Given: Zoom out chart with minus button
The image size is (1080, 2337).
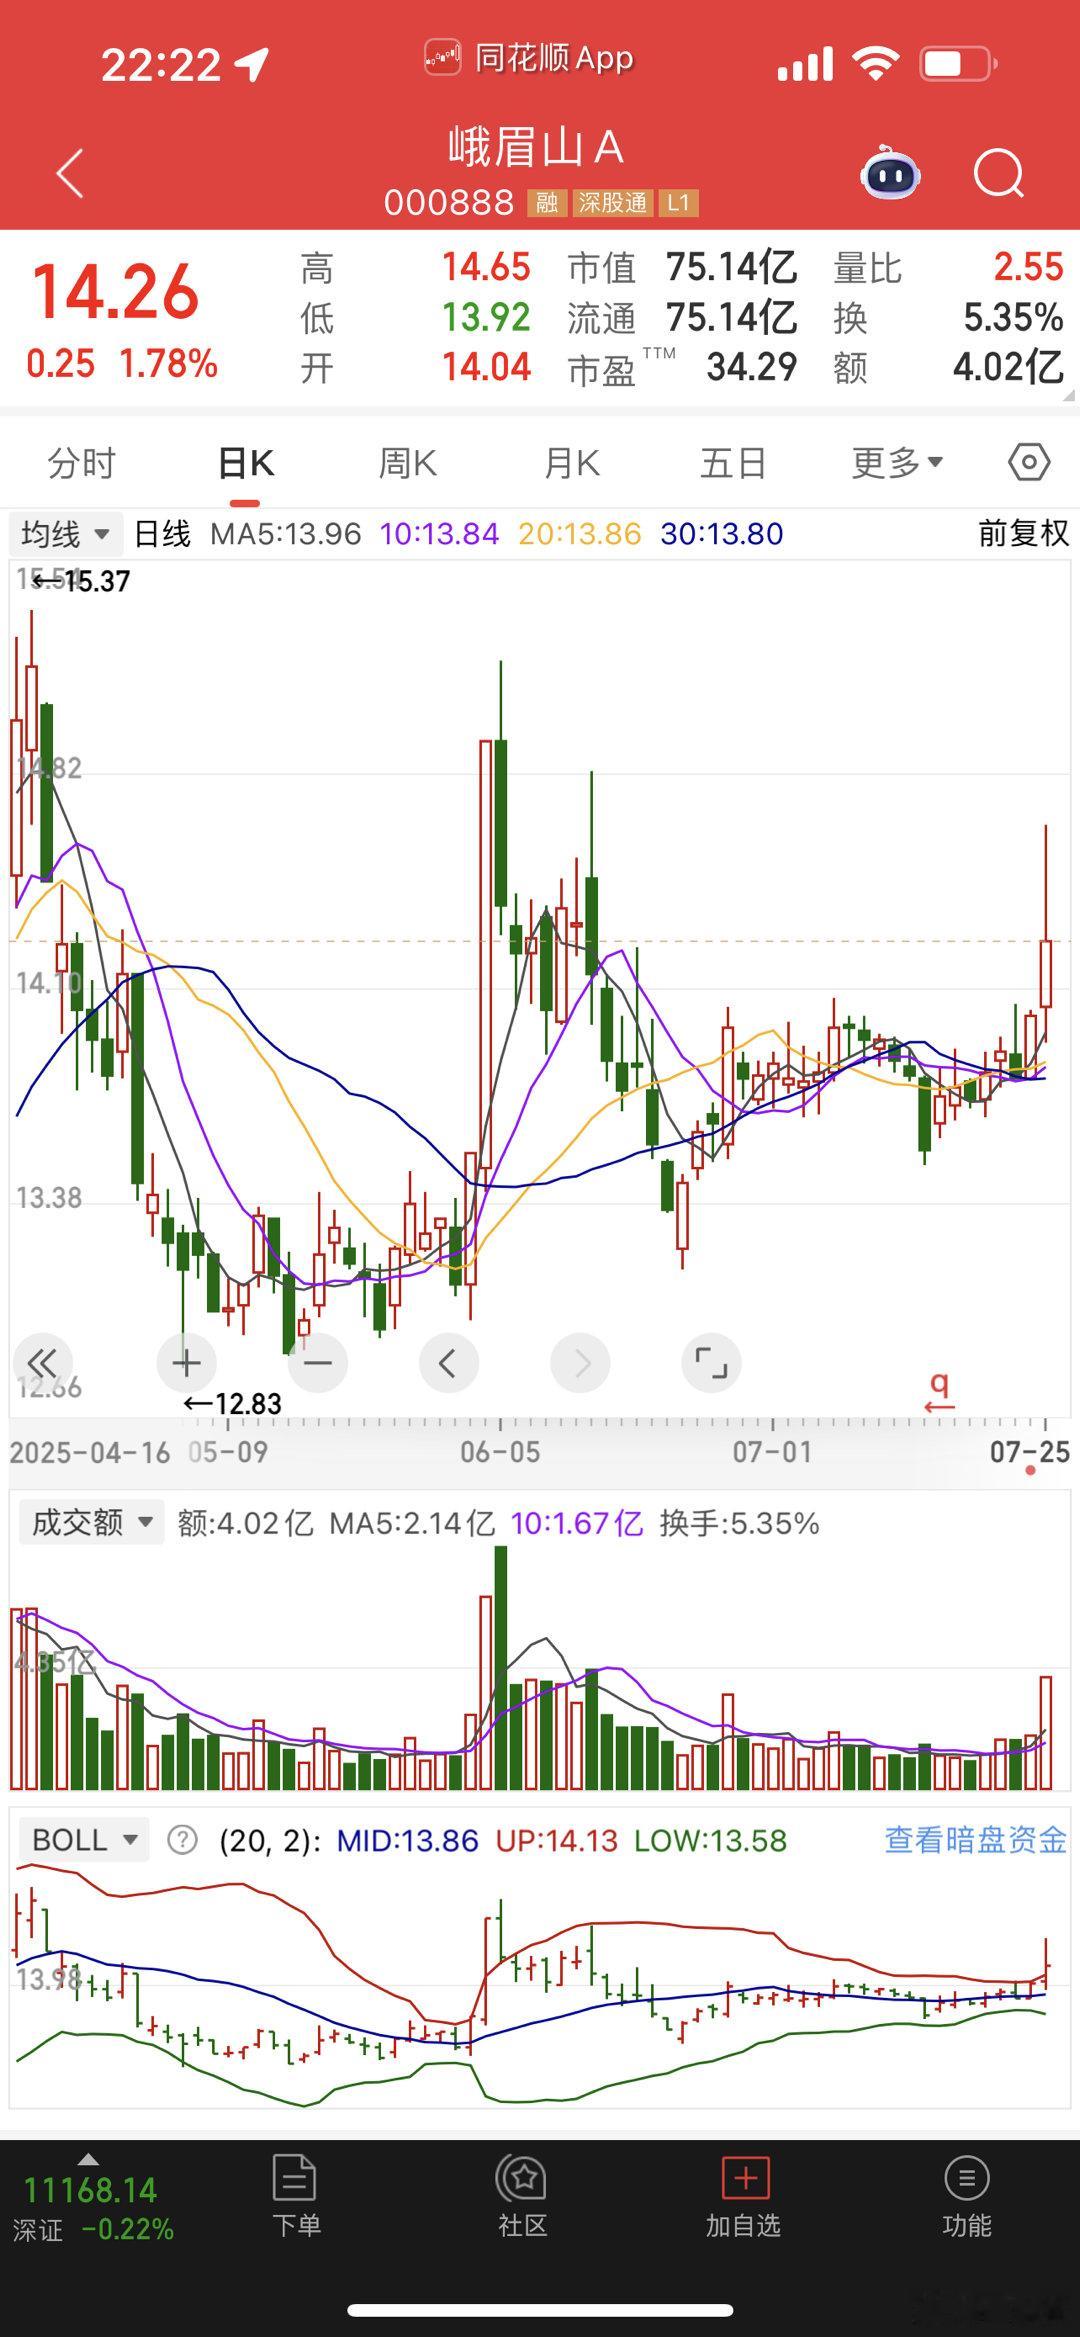Looking at the screenshot, I should pyautogui.click(x=317, y=1363).
